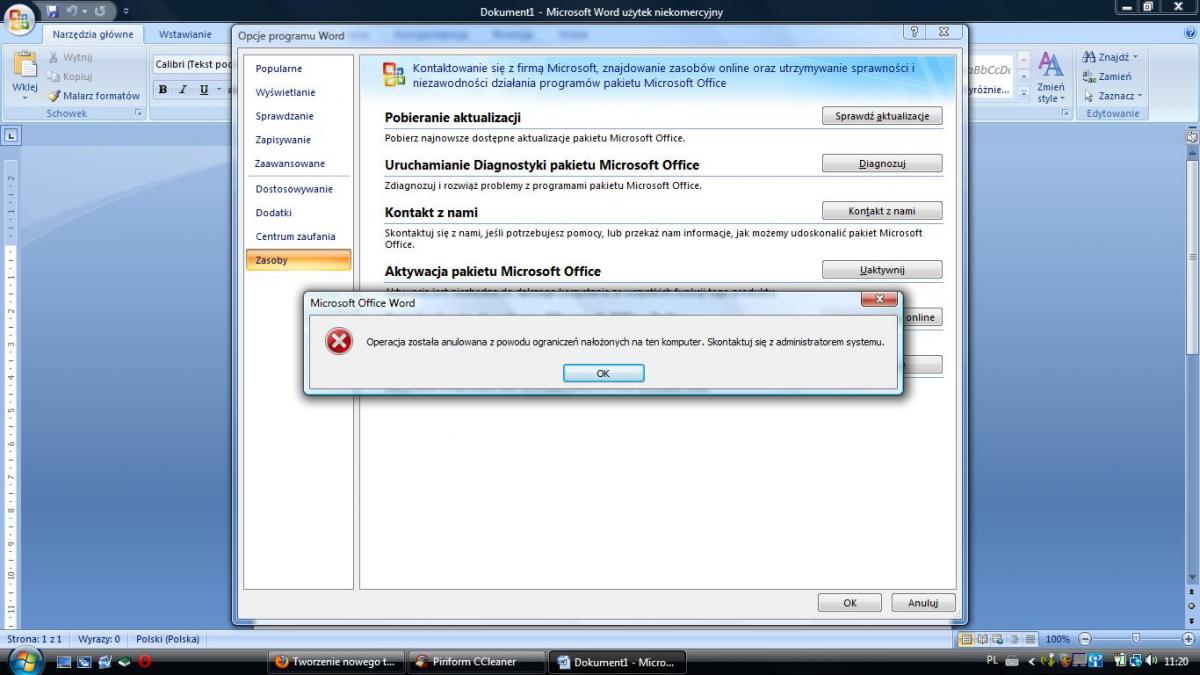1200x675 pixels.
Task: Open the Styles pane dialog launcher
Action: click(1065, 114)
